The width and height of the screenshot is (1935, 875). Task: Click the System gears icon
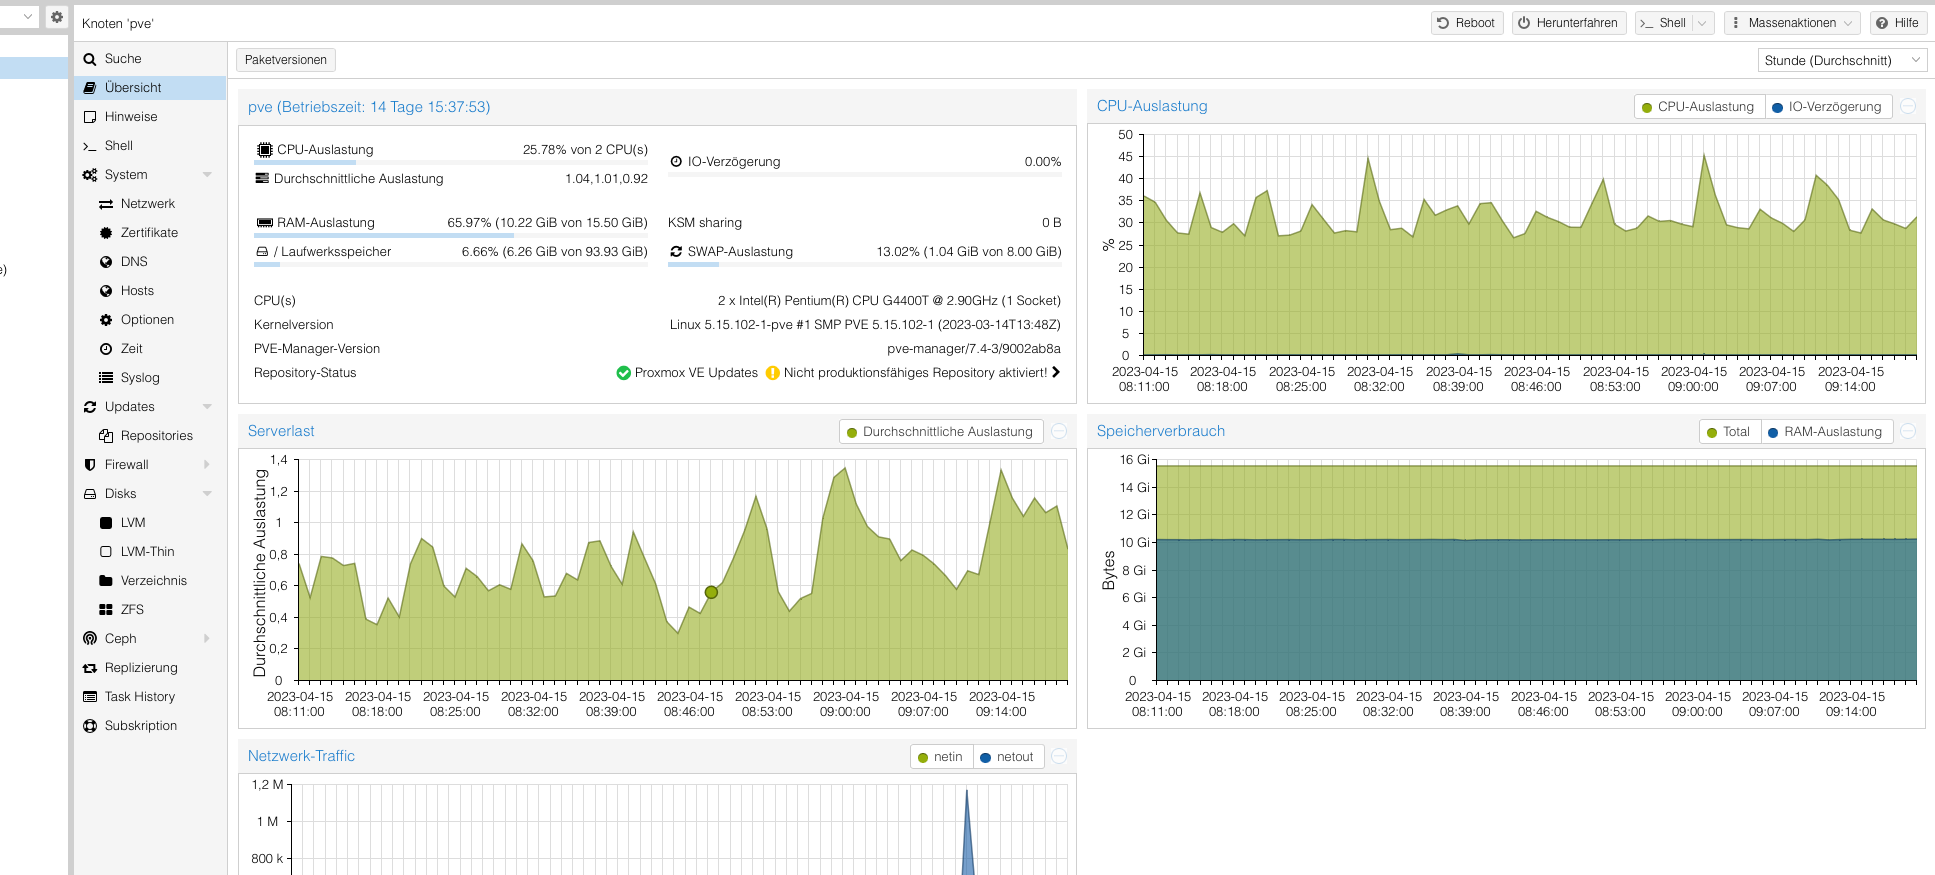(90, 175)
